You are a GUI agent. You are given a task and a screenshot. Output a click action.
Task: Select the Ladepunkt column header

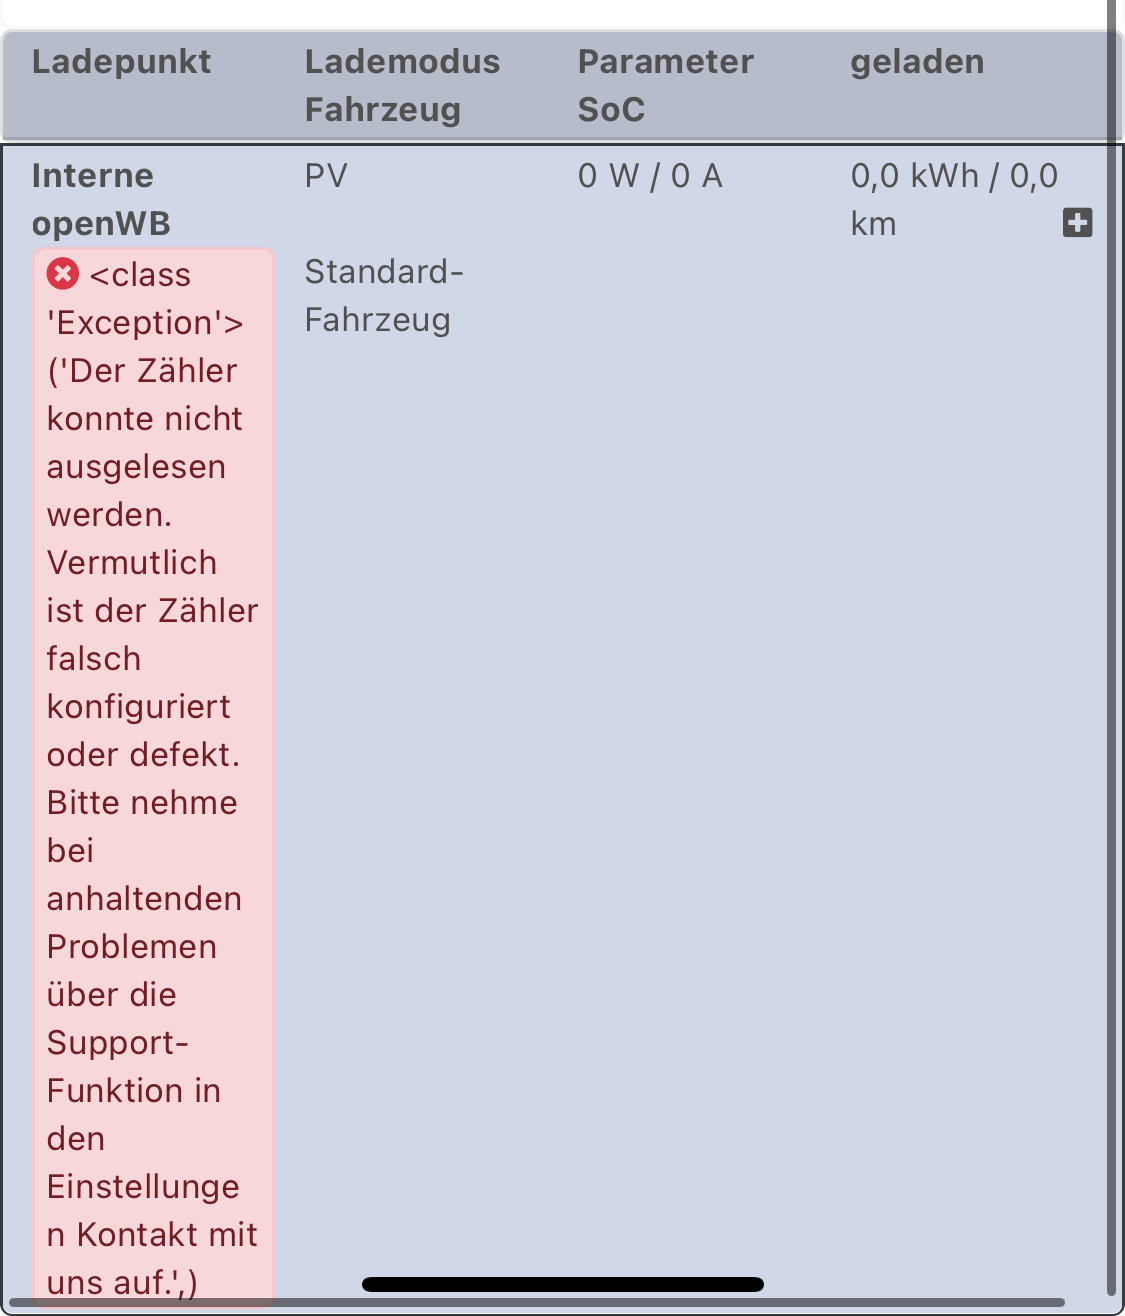(x=122, y=62)
